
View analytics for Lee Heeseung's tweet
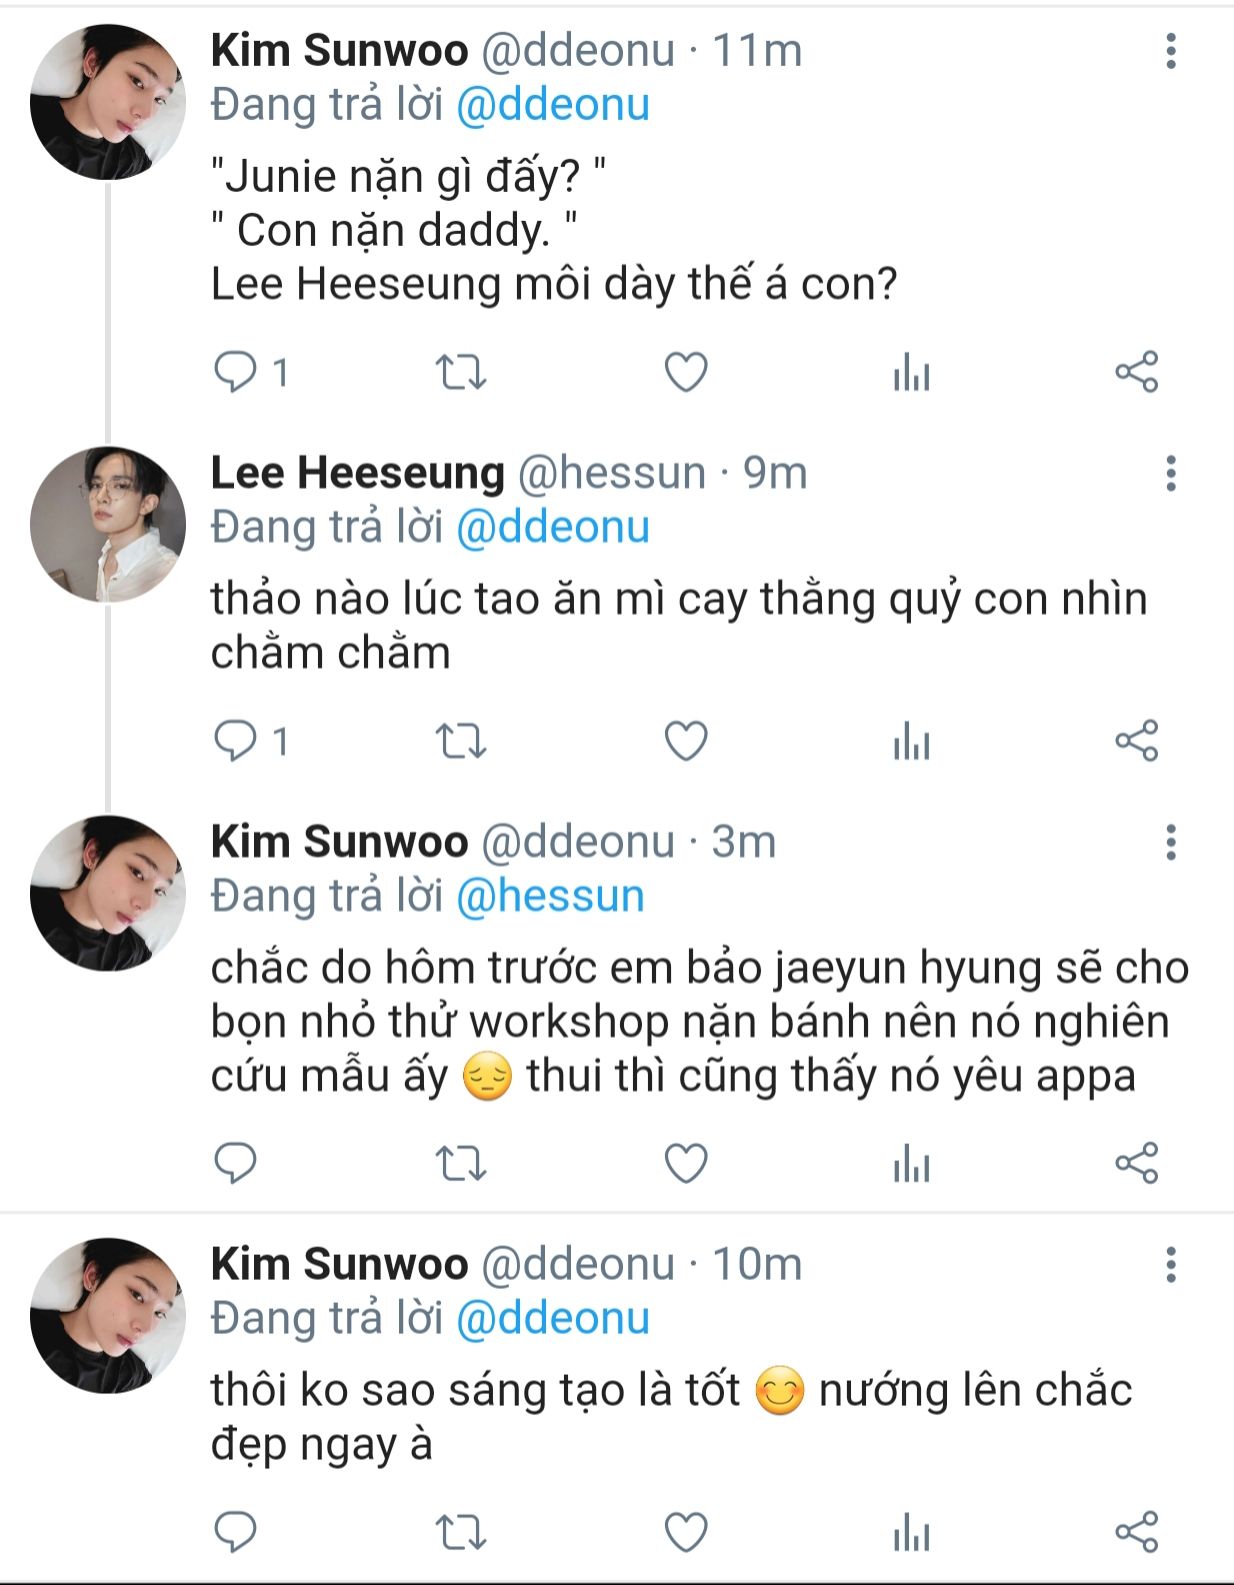911,742
